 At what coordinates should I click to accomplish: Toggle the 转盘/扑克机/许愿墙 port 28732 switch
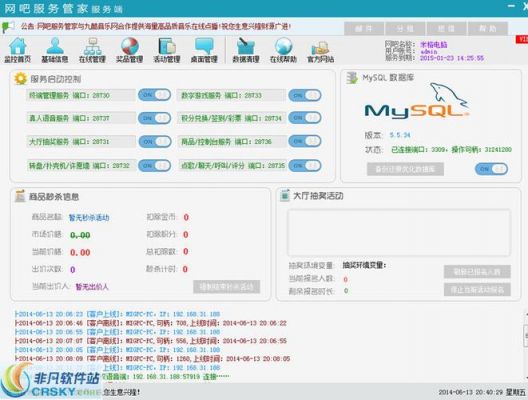click(x=155, y=166)
